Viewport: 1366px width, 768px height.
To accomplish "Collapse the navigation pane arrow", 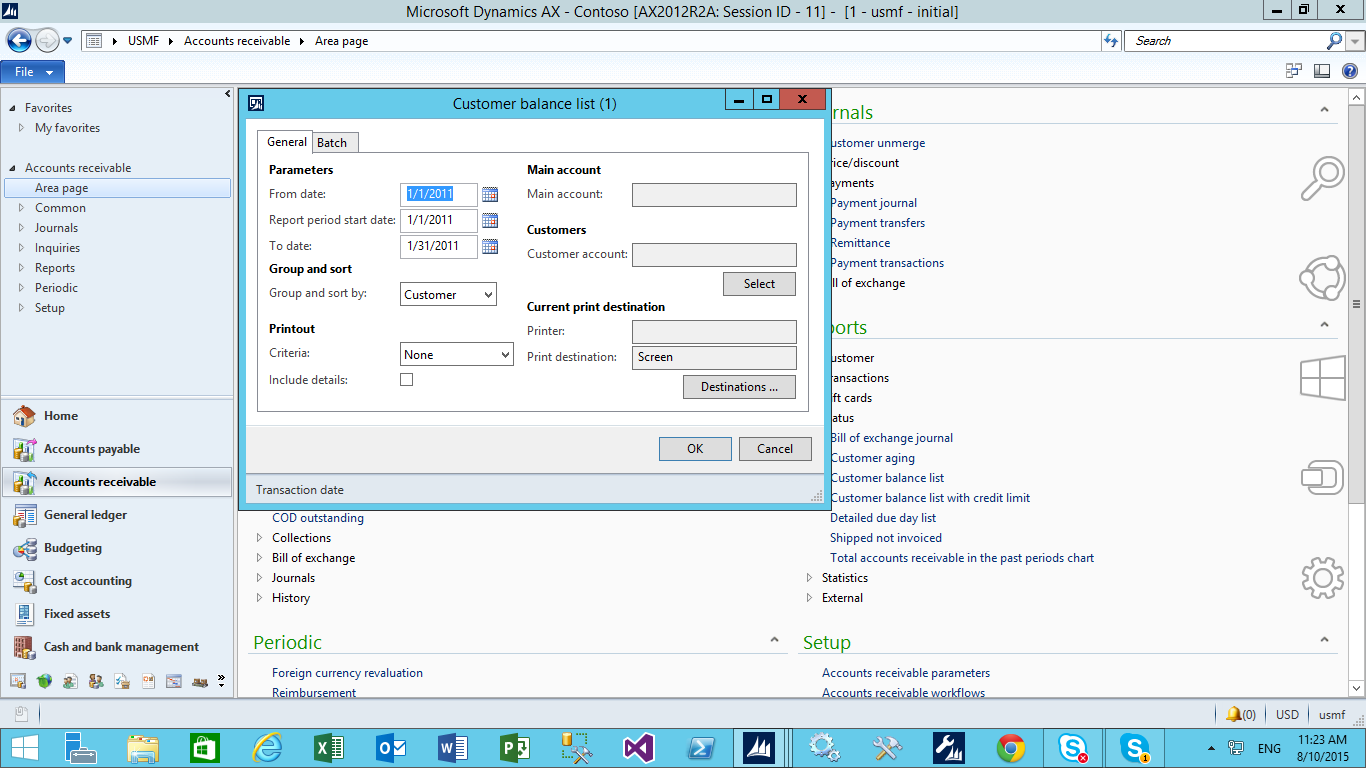I will point(227,94).
